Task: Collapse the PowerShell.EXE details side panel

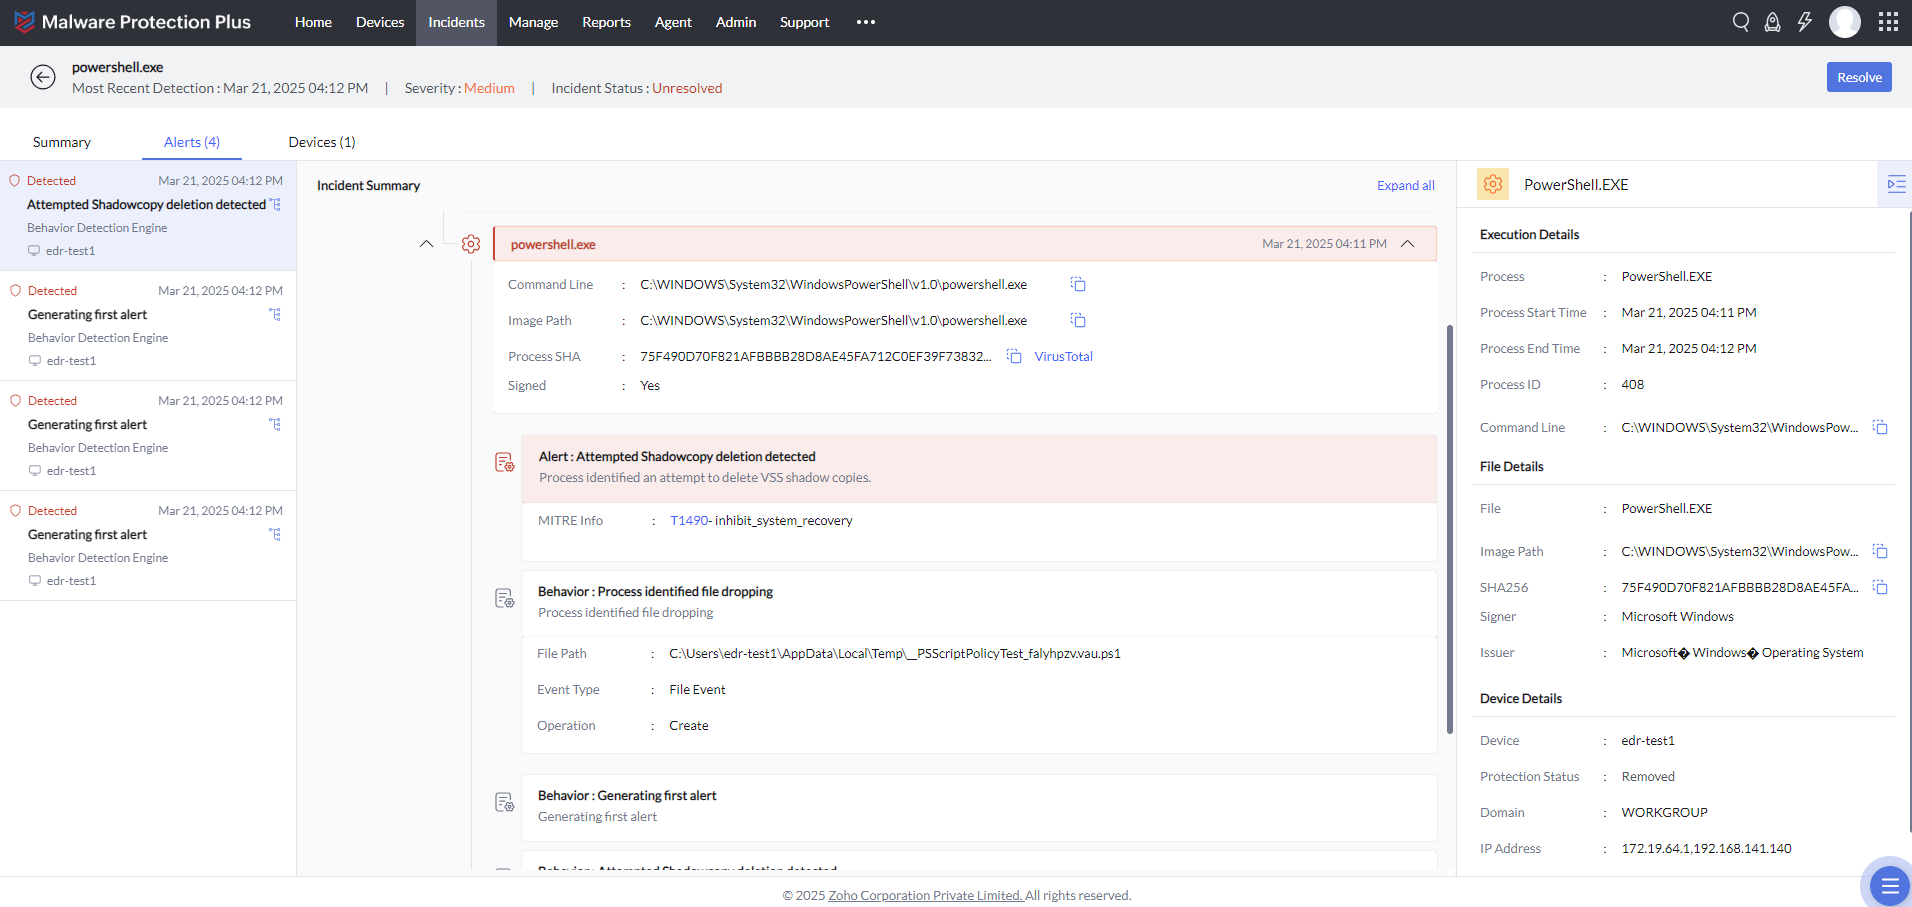Action: 1895,184
